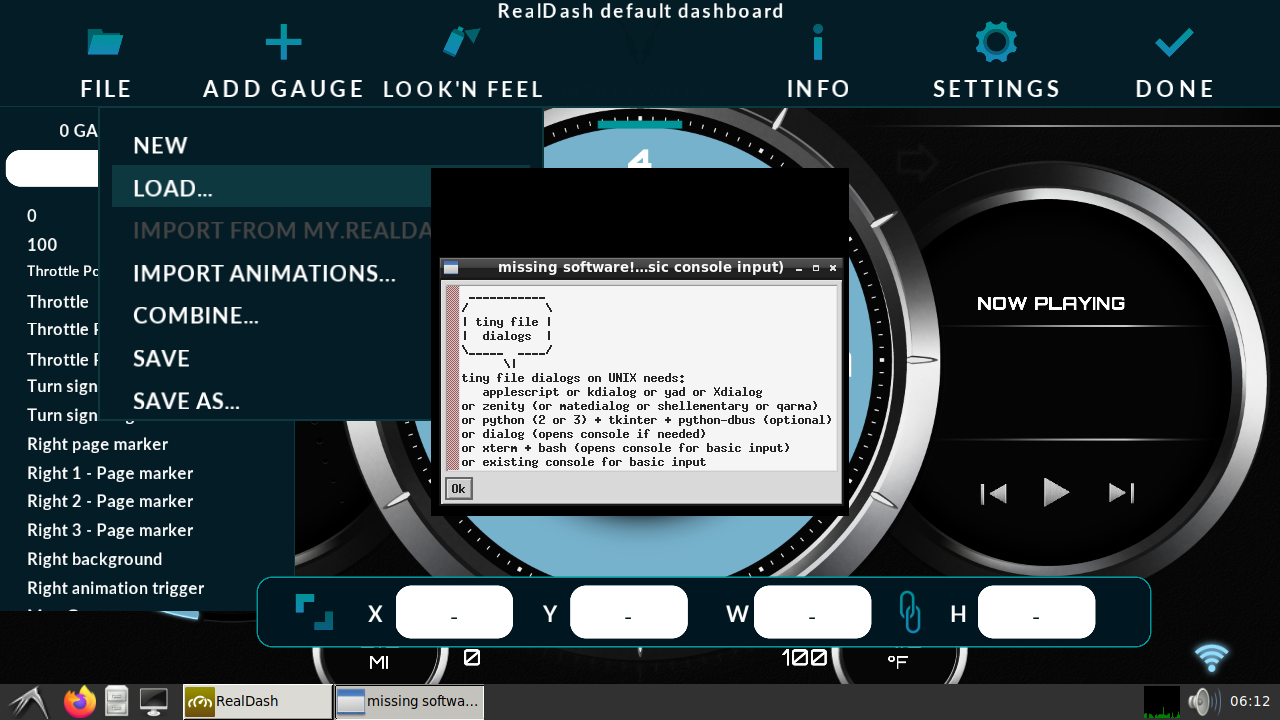Screen dimensions: 1280x720
Task: Click the H height field
Action: point(1036,612)
